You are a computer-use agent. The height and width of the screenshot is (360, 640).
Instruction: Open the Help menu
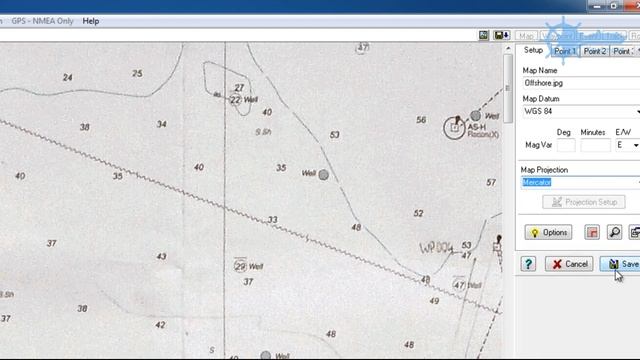click(x=91, y=21)
